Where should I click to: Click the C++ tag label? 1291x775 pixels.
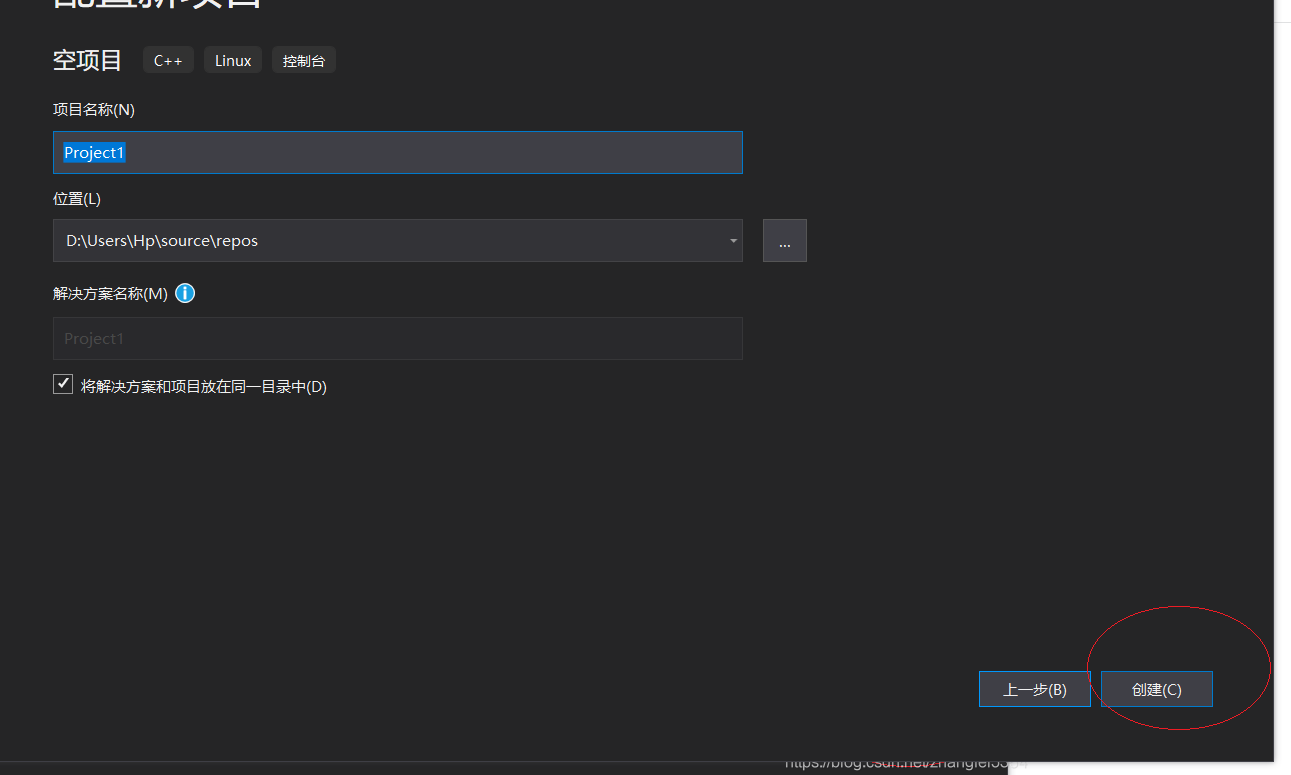coord(168,61)
